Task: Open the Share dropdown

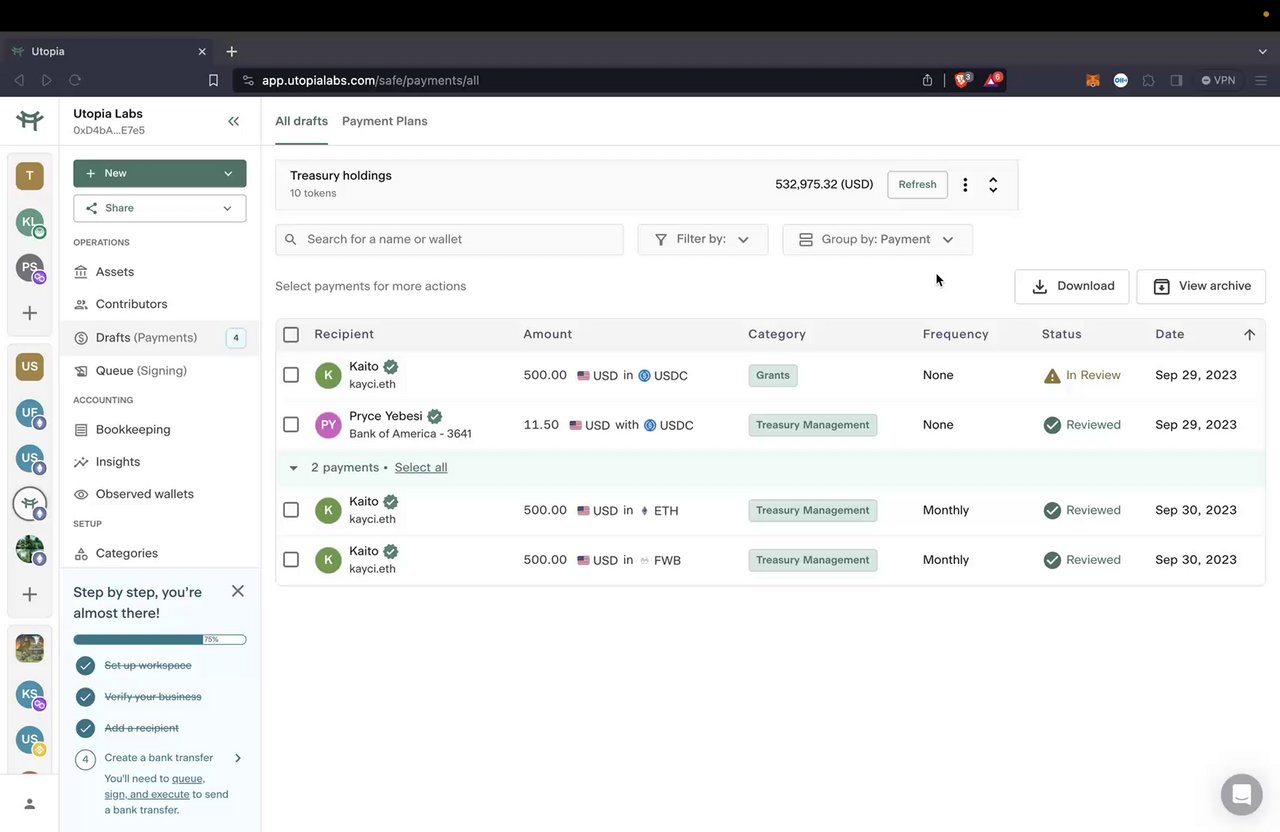Action: [160, 208]
